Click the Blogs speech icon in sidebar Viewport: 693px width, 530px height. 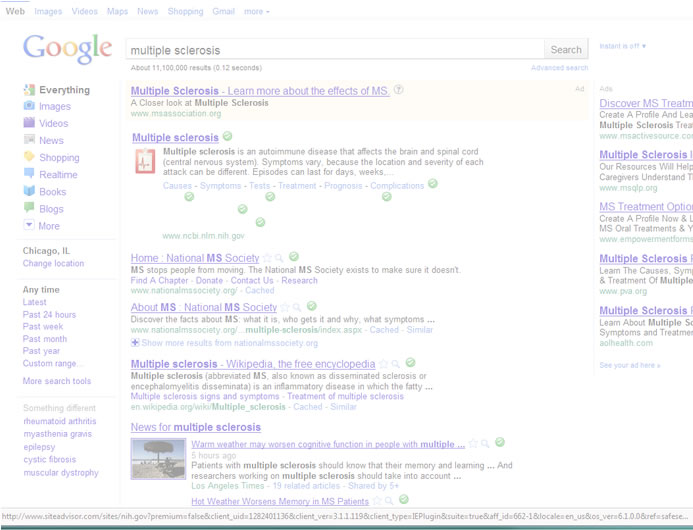[29, 207]
